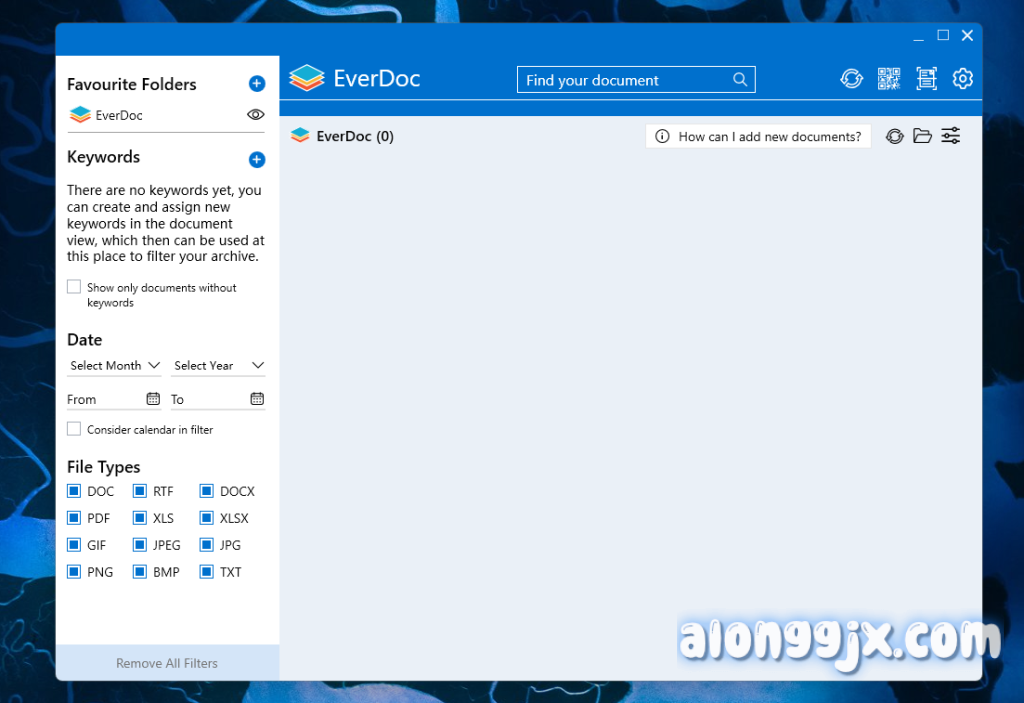1024x703 pixels.
Task: Toggle EverDoc folder visibility eye
Action: 255,115
